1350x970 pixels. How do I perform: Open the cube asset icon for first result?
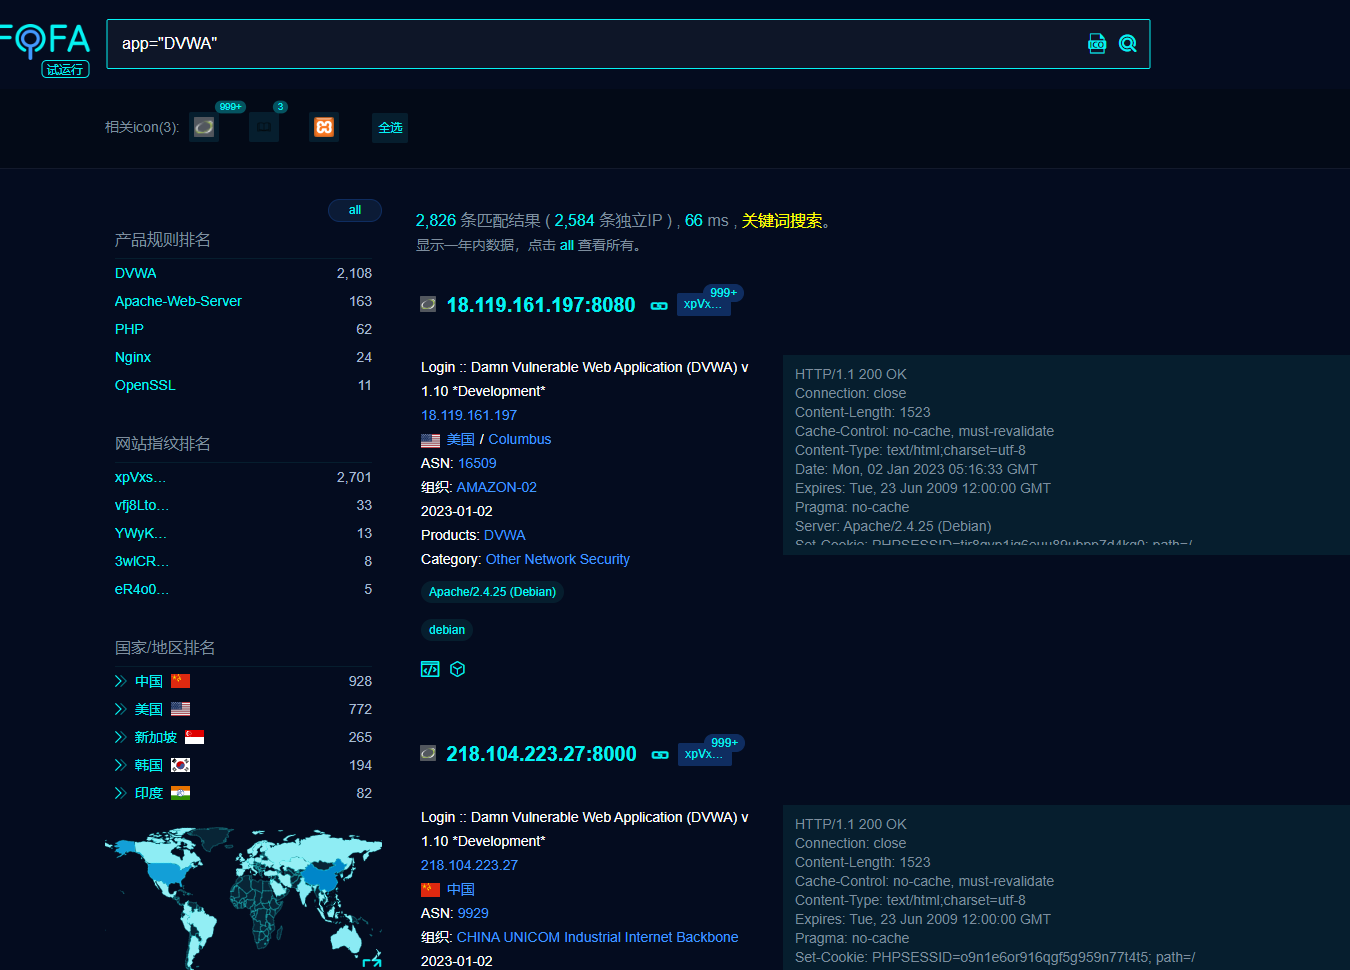tap(458, 669)
